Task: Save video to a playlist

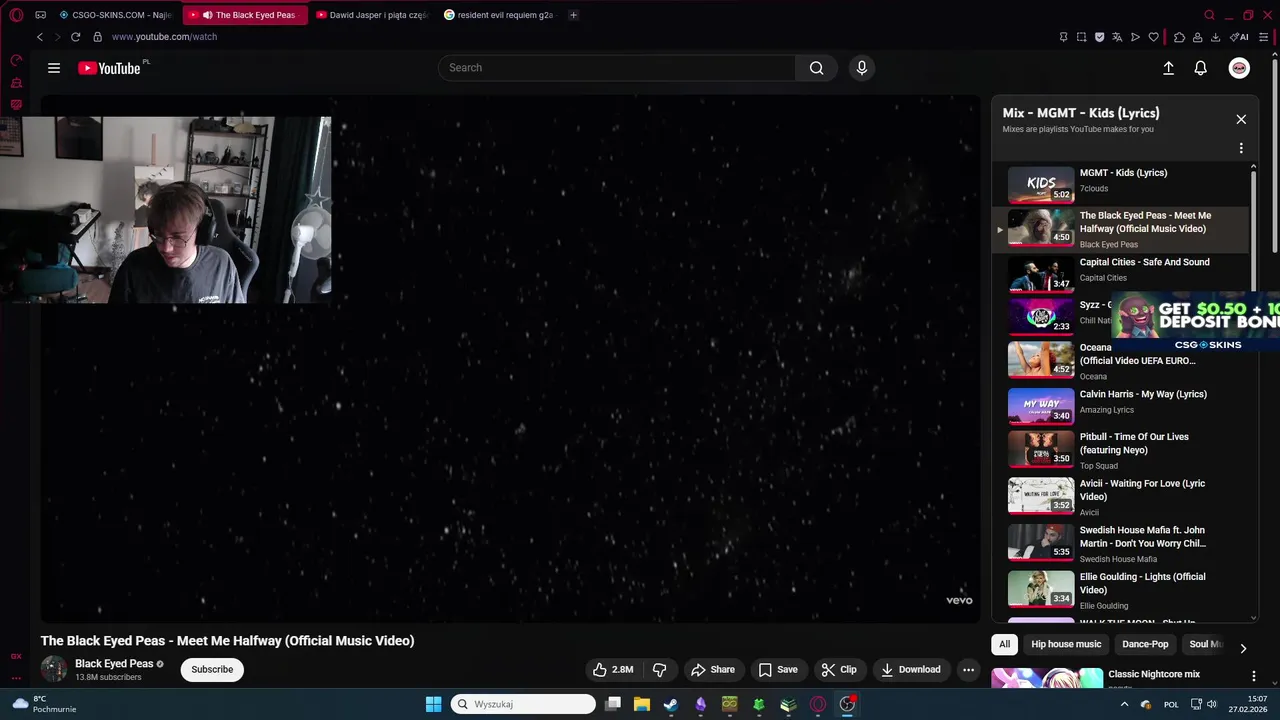Action: pos(777,669)
